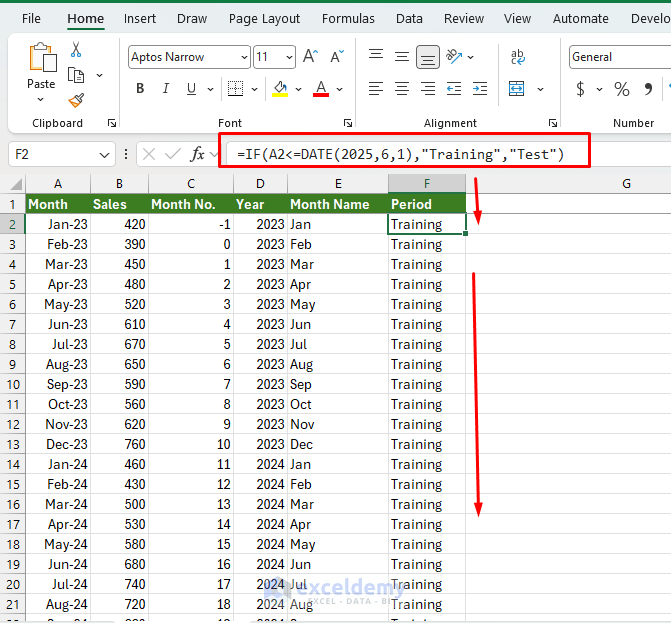Click the Font Color A icon
671x623 pixels.
tap(321, 89)
